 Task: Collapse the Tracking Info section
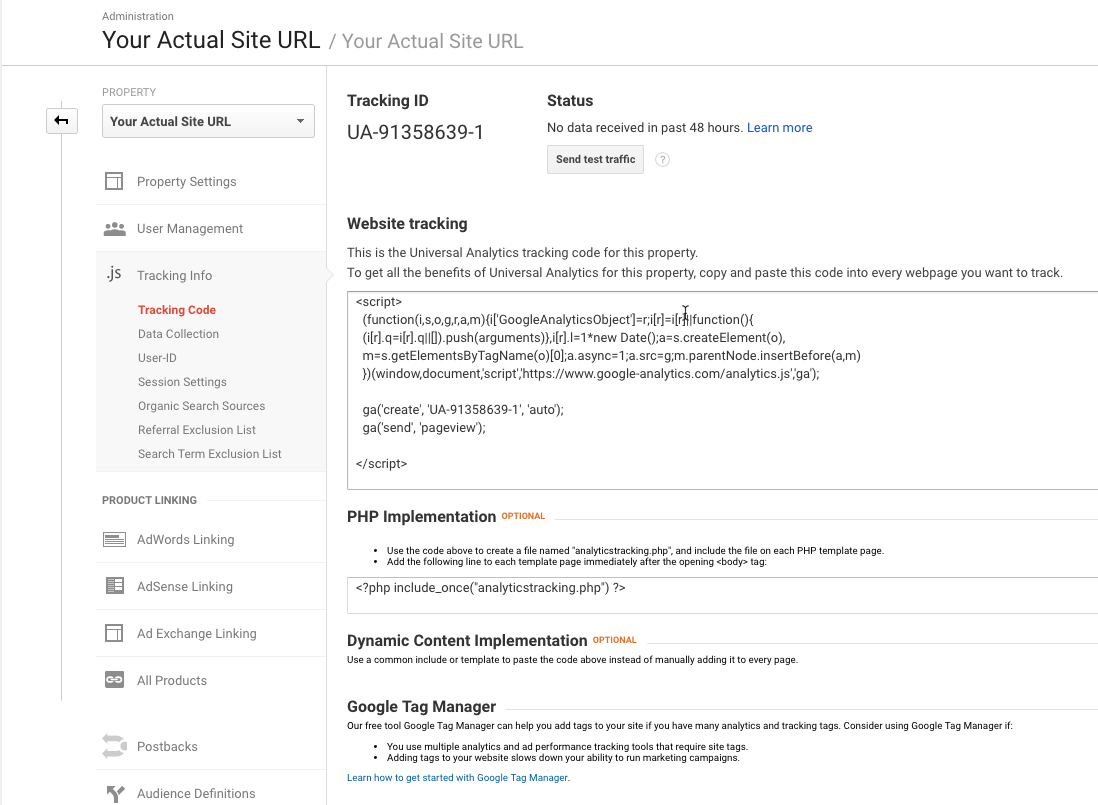tap(174, 276)
